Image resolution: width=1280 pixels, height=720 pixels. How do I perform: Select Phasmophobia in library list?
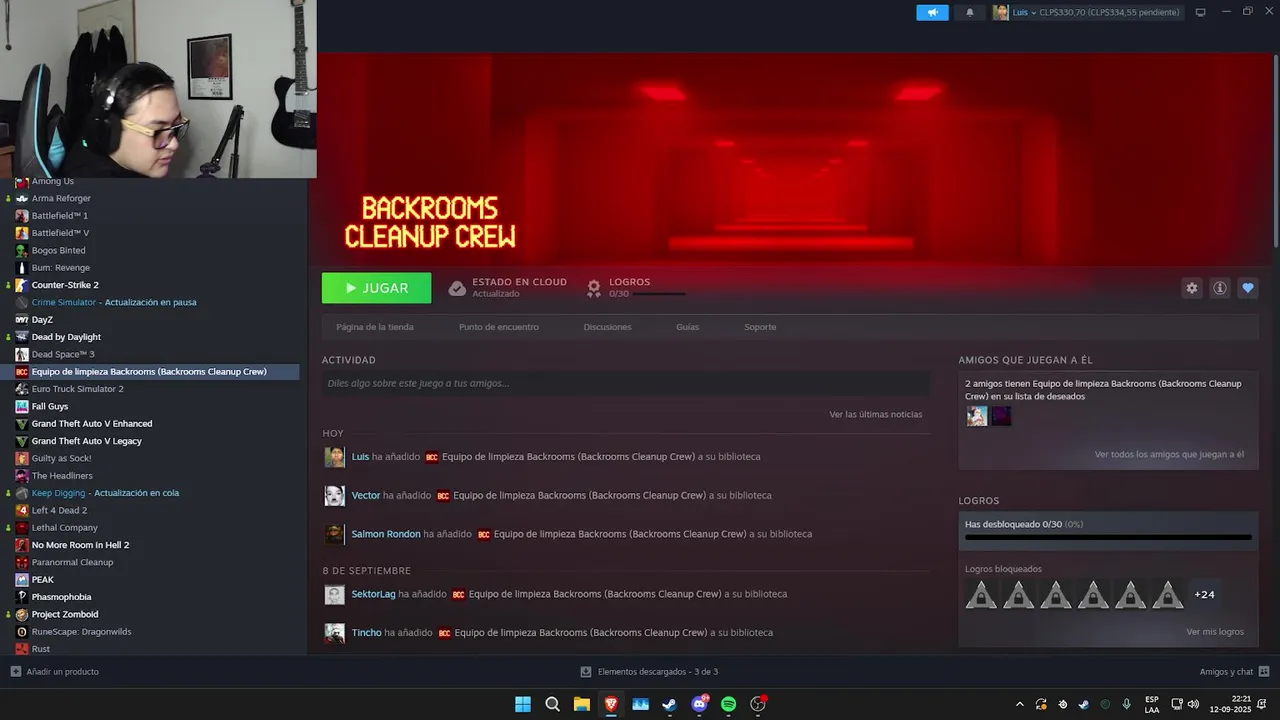click(x=61, y=597)
